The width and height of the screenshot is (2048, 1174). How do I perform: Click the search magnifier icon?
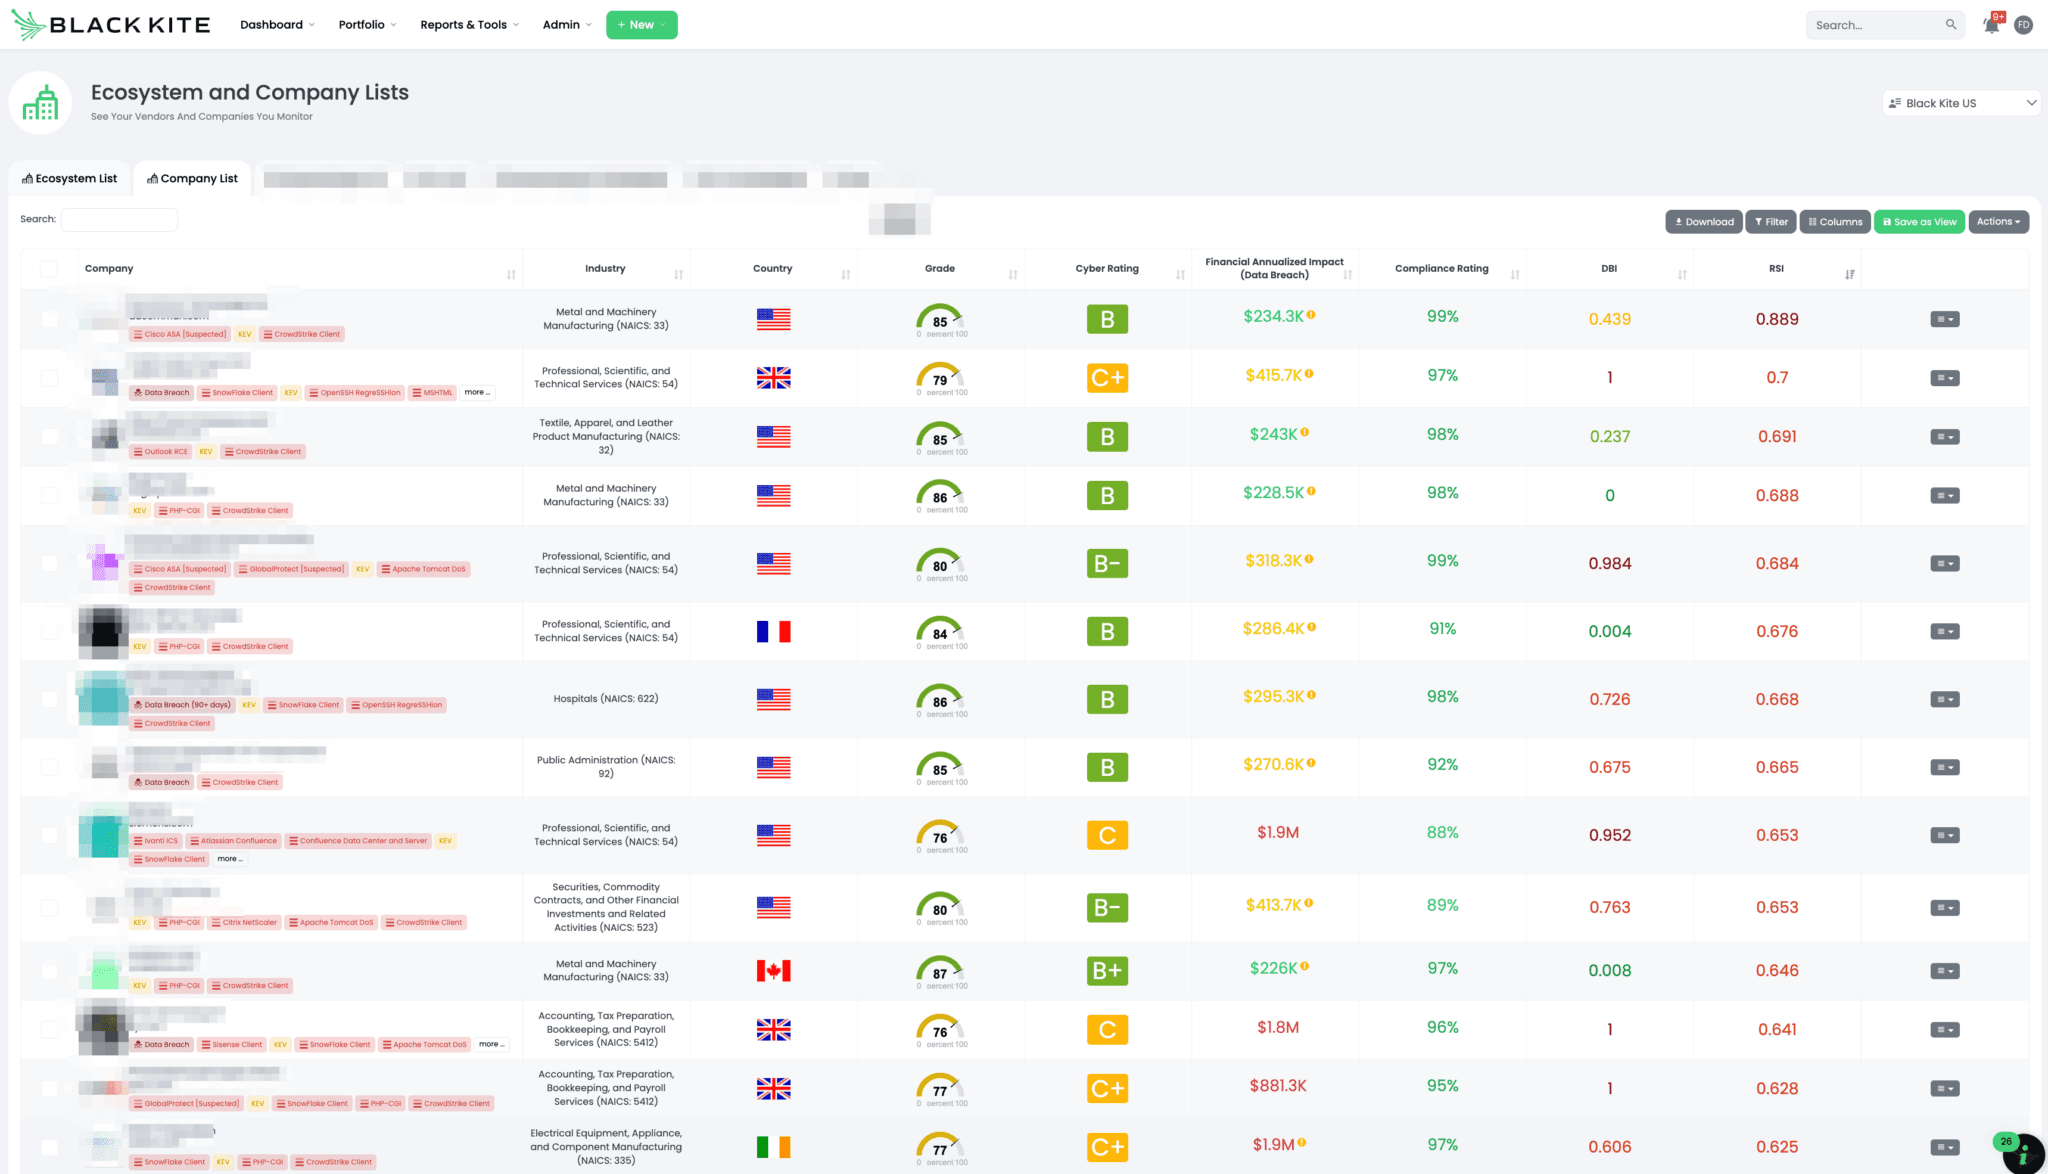(x=1950, y=24)
